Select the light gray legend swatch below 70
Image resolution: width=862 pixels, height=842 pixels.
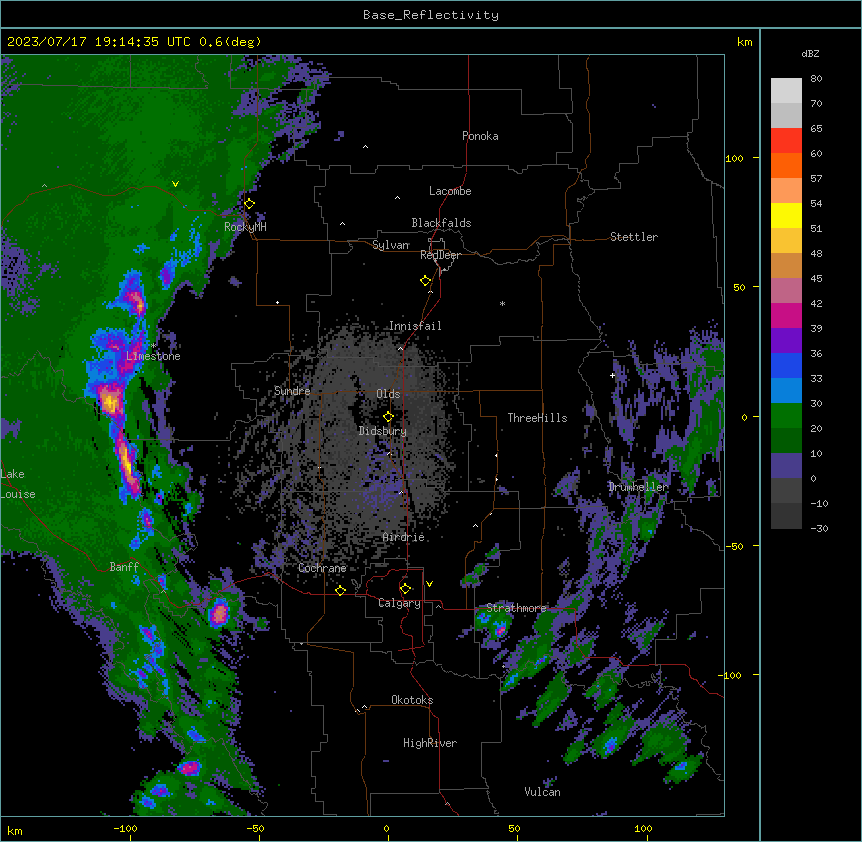(786, 115)
